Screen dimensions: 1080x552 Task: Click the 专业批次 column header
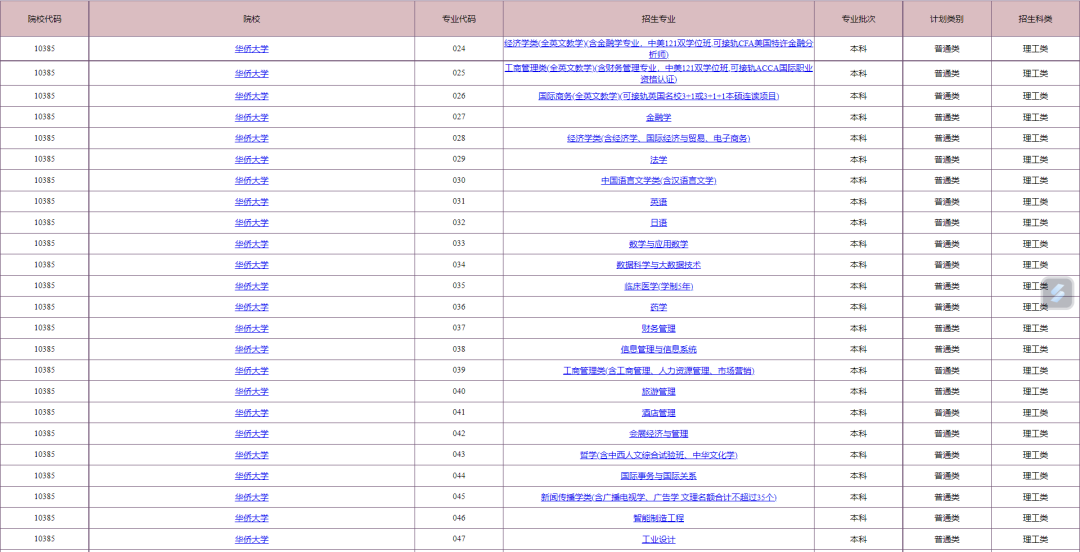pos(858,19)
